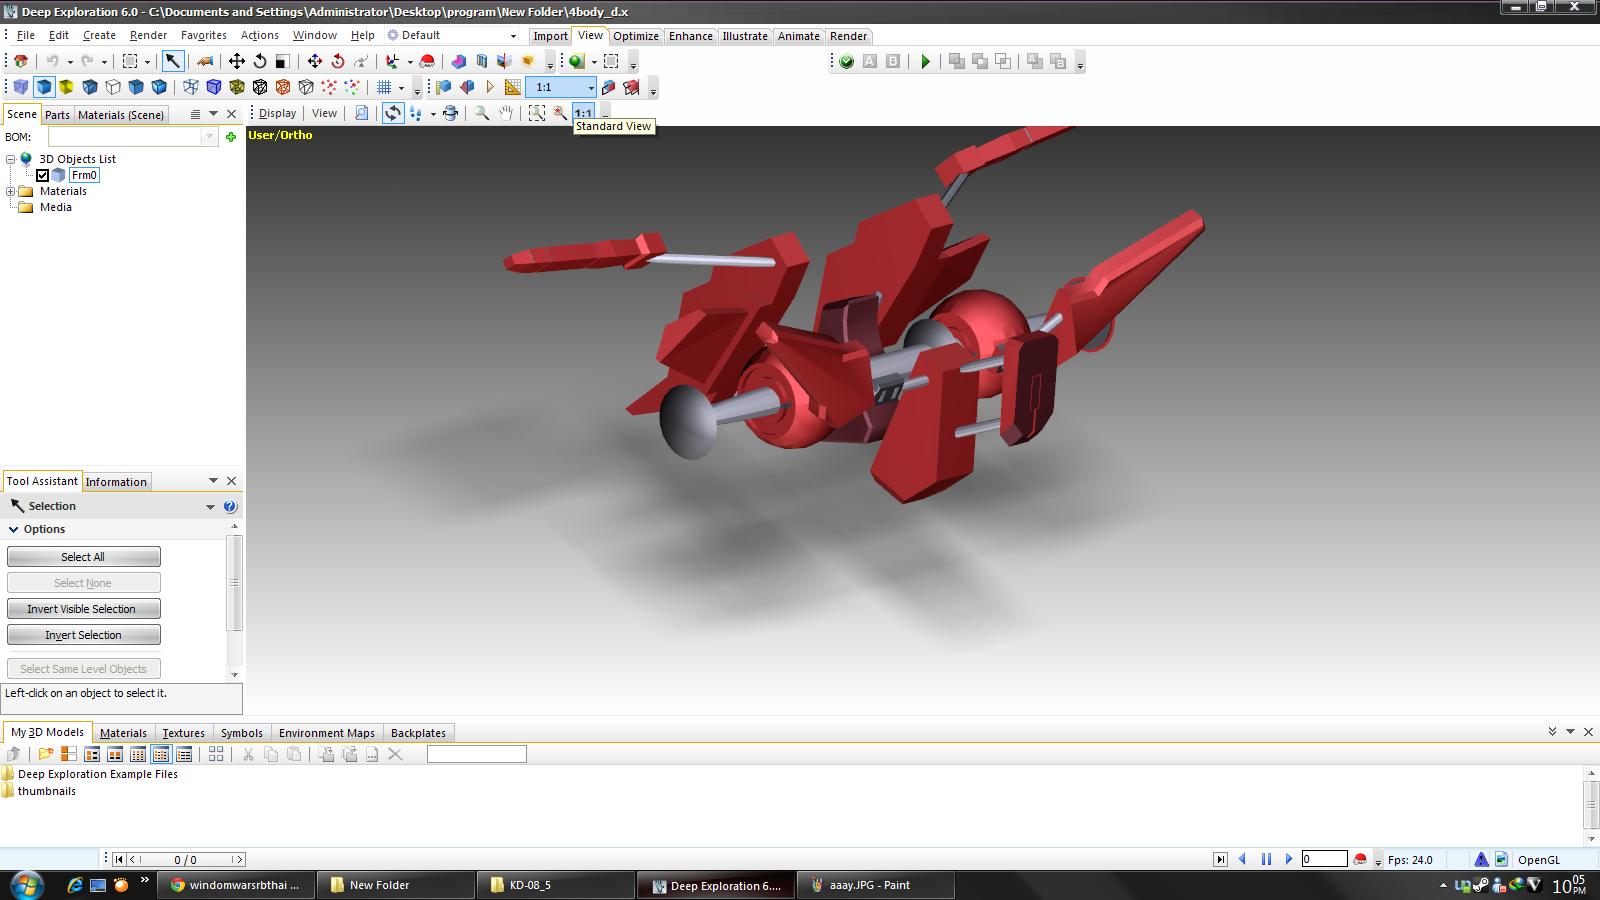1600x900 pixels.
Task: Click the red dome hemisphere icon
Action: click(x=428, y=61)
